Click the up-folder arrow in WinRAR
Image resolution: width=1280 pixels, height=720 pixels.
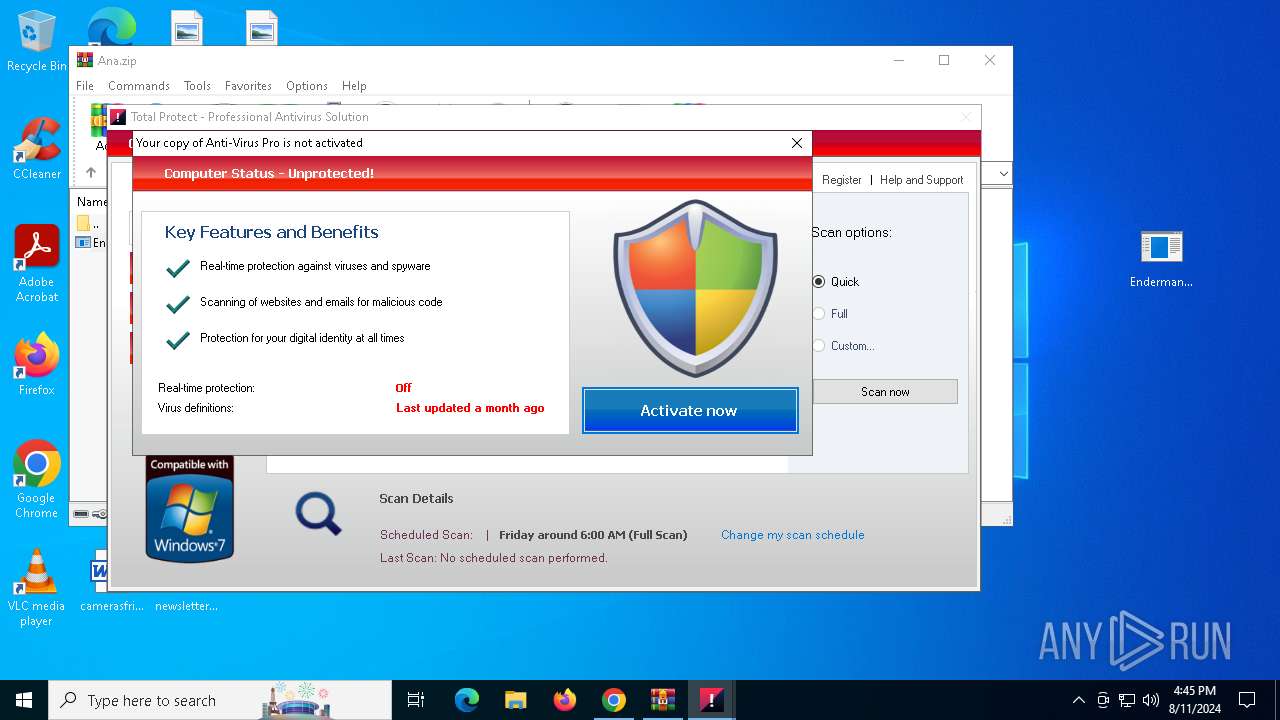click(x=90, y=173)
